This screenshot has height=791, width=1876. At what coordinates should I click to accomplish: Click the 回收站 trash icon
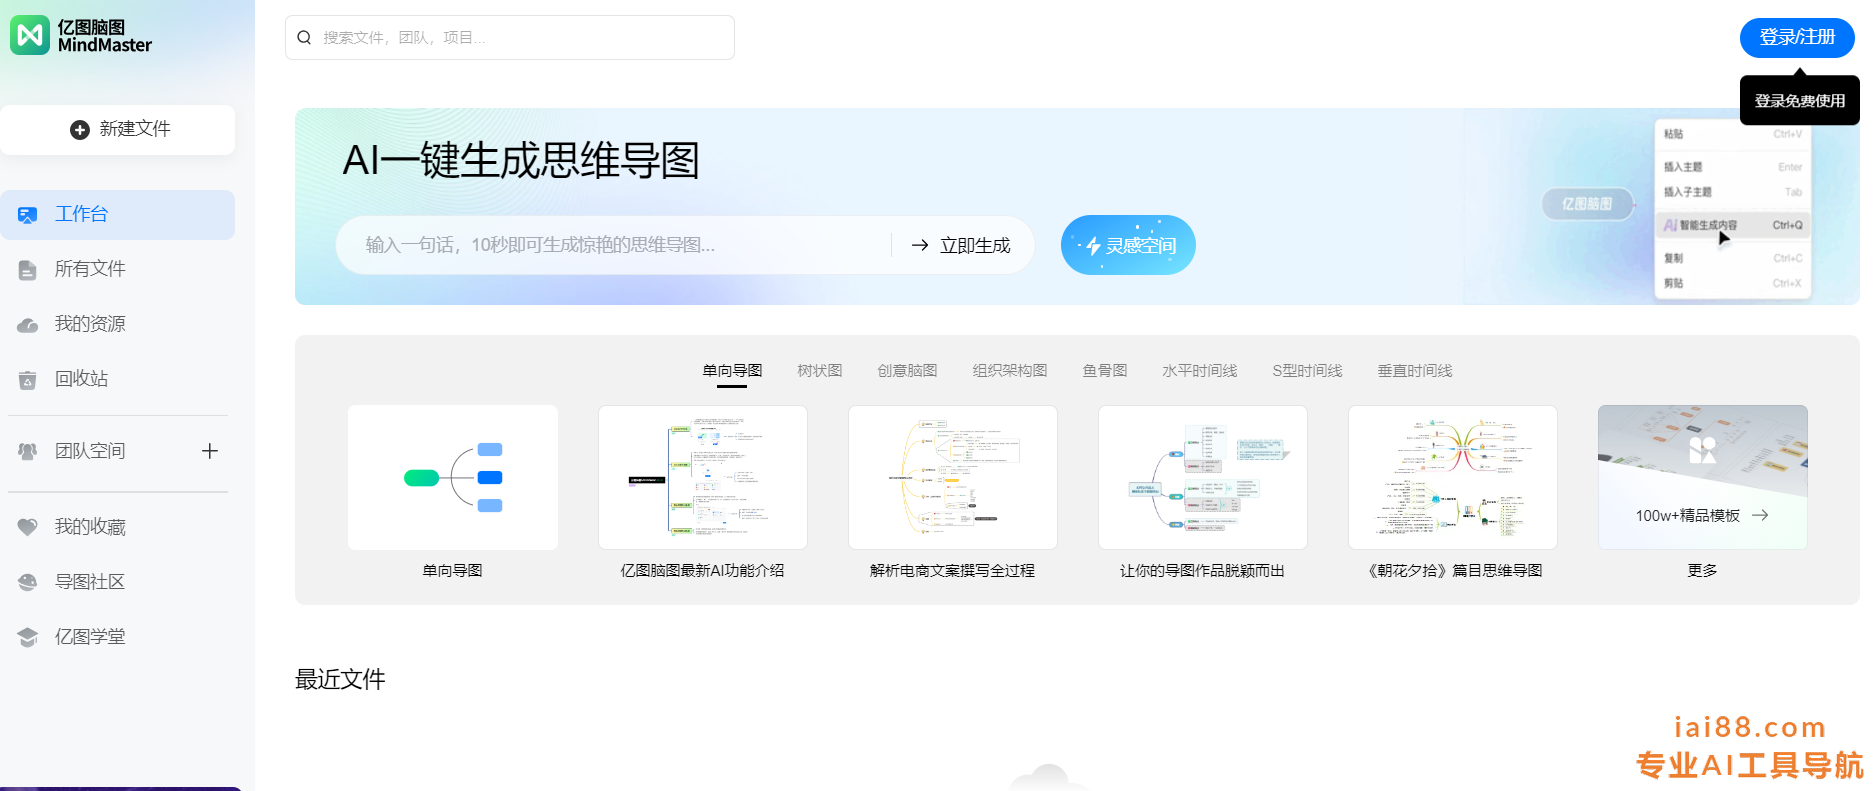point(28,380)
